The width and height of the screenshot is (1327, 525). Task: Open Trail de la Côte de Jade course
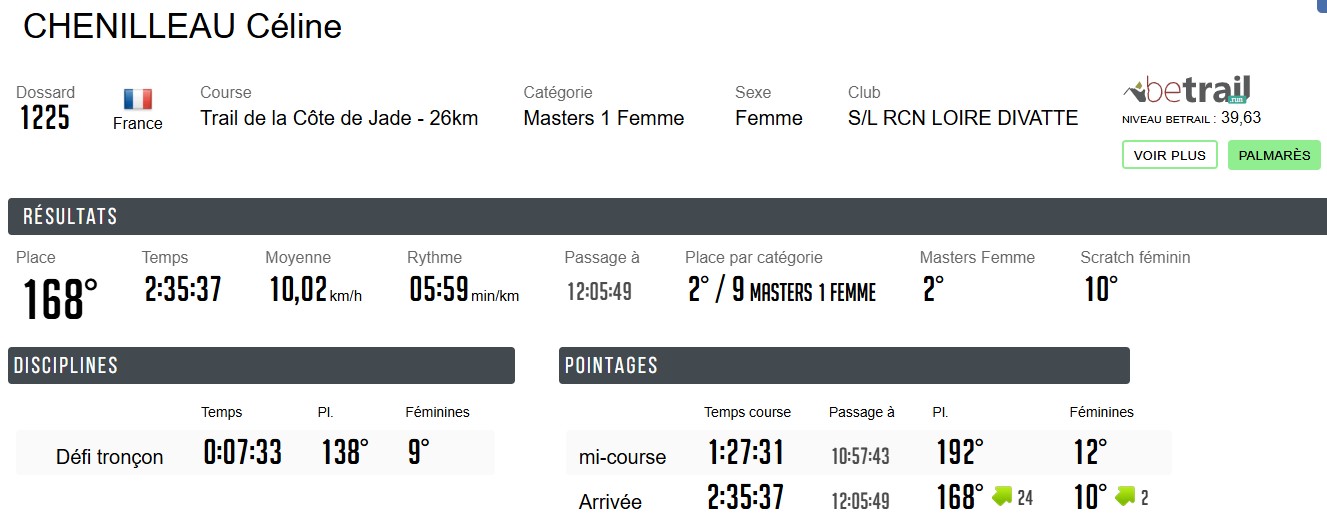339,118
